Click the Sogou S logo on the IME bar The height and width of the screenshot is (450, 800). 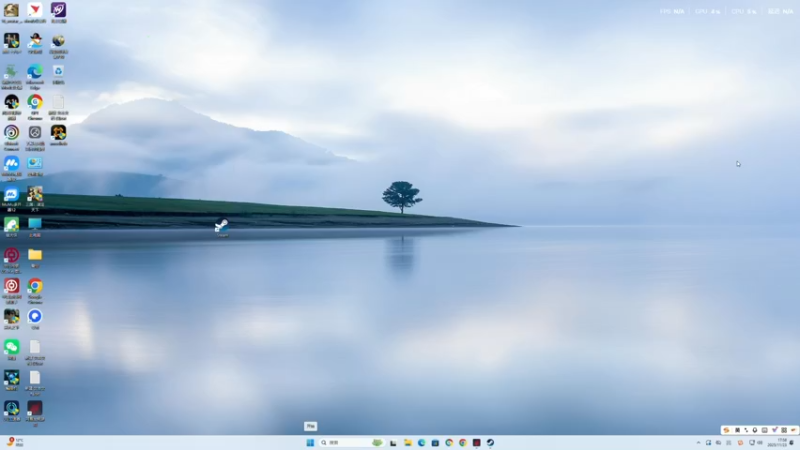pos(726,430)
